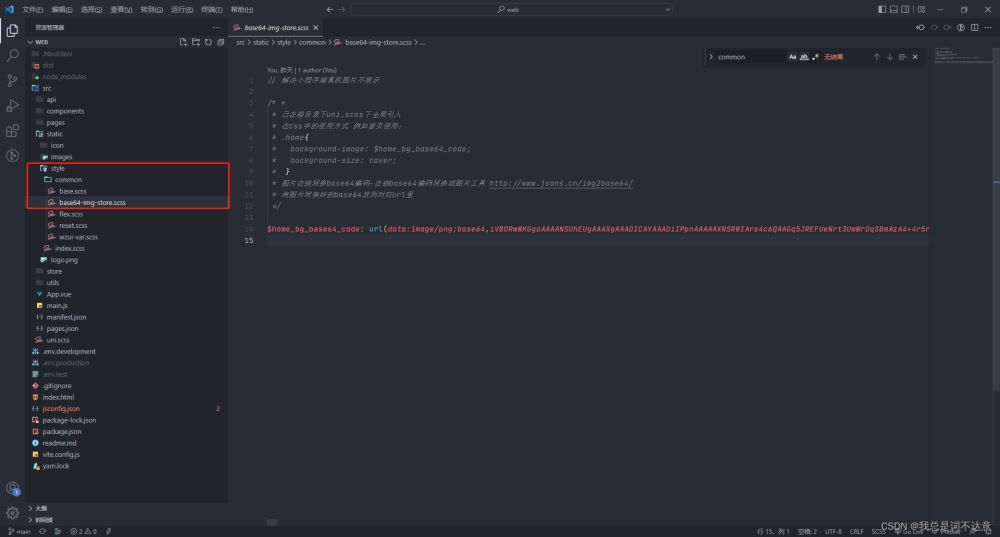Viewport: 1000px width, 537px height.
Task: Click the New File icon in explorer header
Action: [183, 42]
